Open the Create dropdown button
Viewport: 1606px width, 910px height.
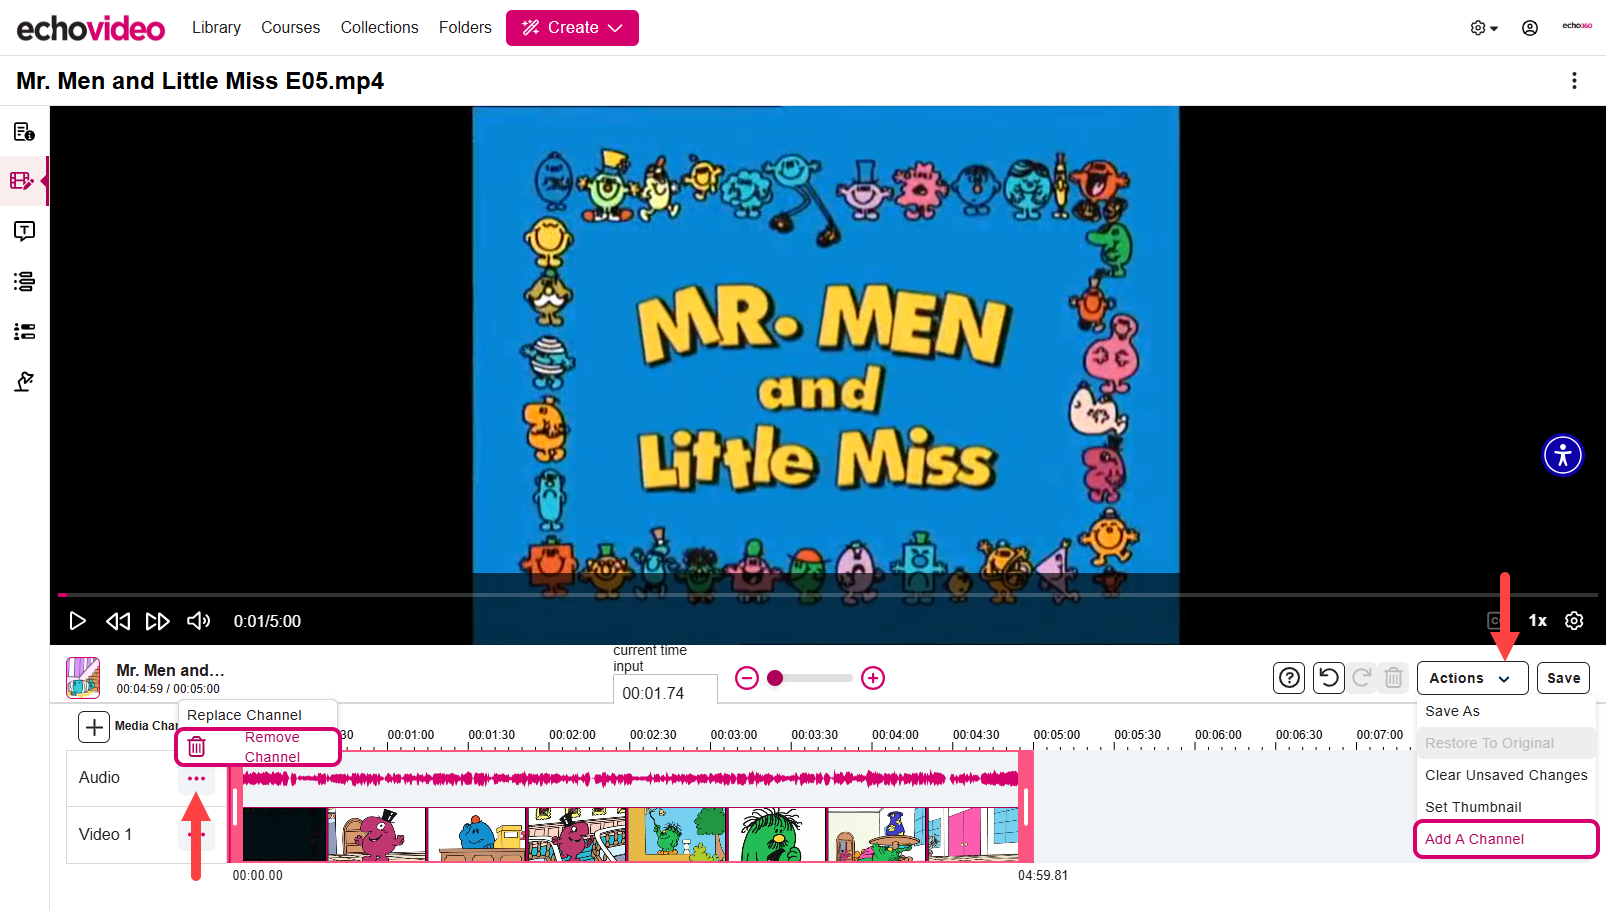point(572,28)
